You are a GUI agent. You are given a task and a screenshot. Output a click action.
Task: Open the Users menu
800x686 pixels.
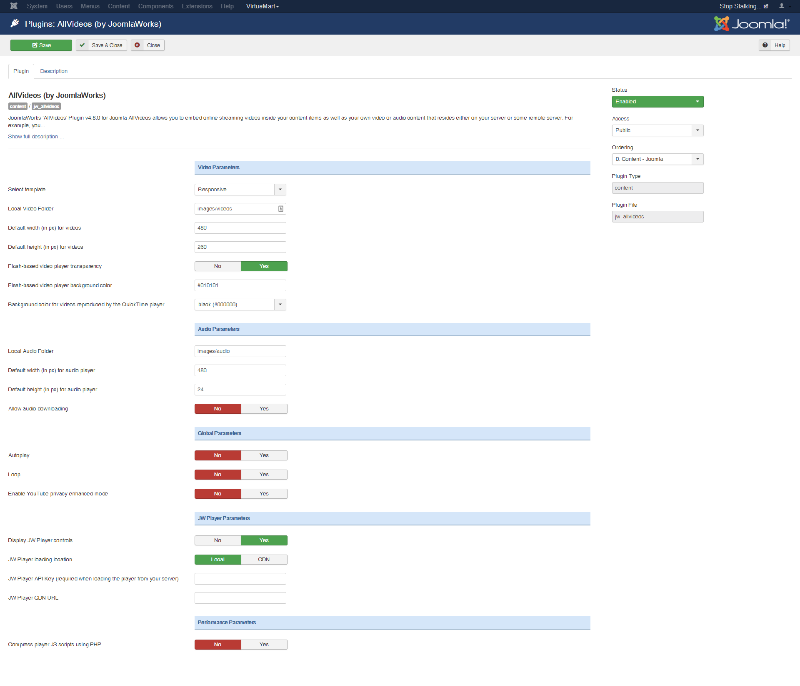click(64, 6)
